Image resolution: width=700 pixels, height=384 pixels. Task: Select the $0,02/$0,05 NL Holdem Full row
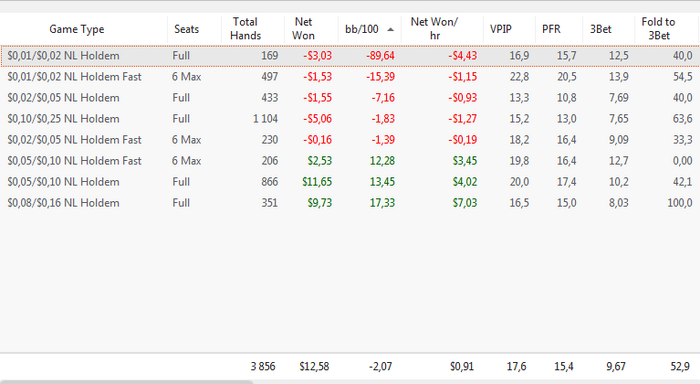pos(350,98)
